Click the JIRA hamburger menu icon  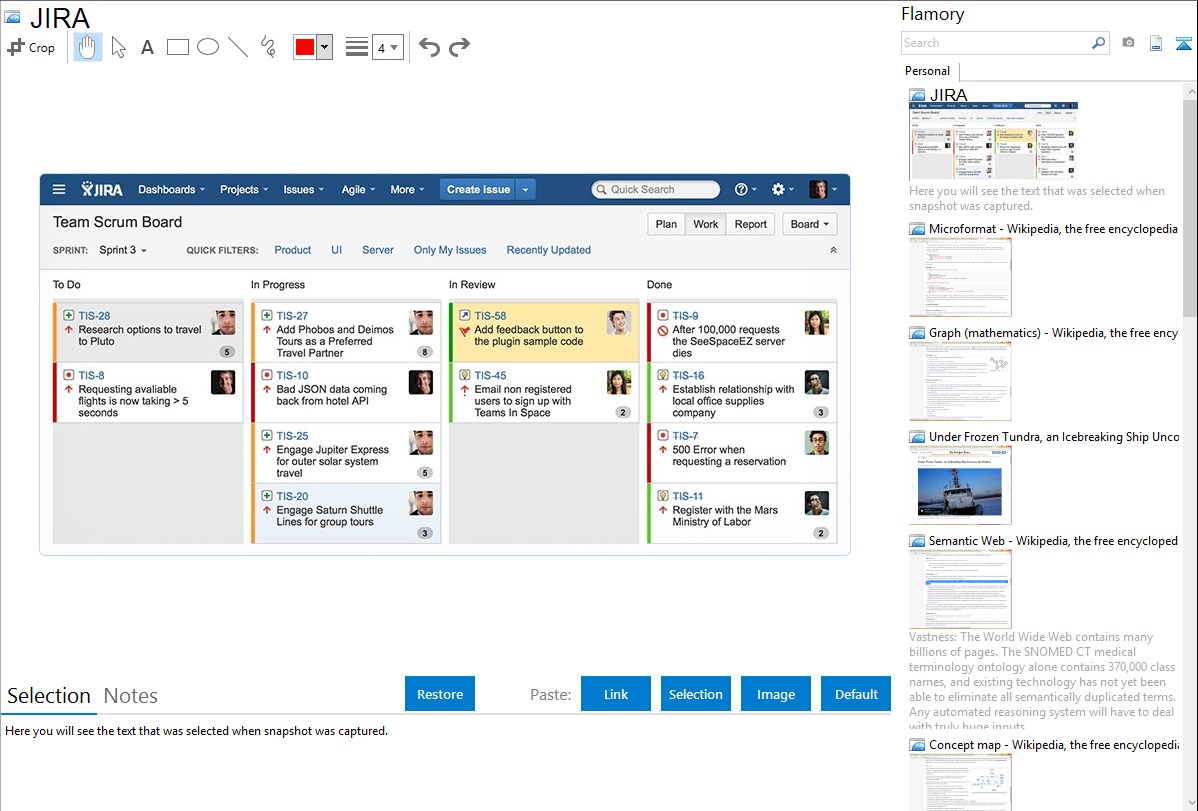[59, 190]
